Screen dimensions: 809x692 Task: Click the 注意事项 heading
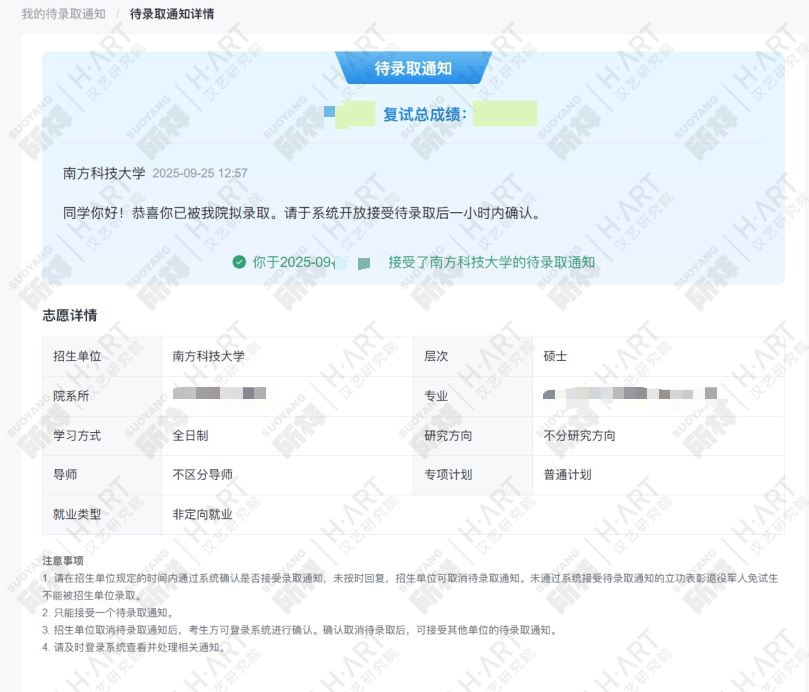click(x=62, y=561)
